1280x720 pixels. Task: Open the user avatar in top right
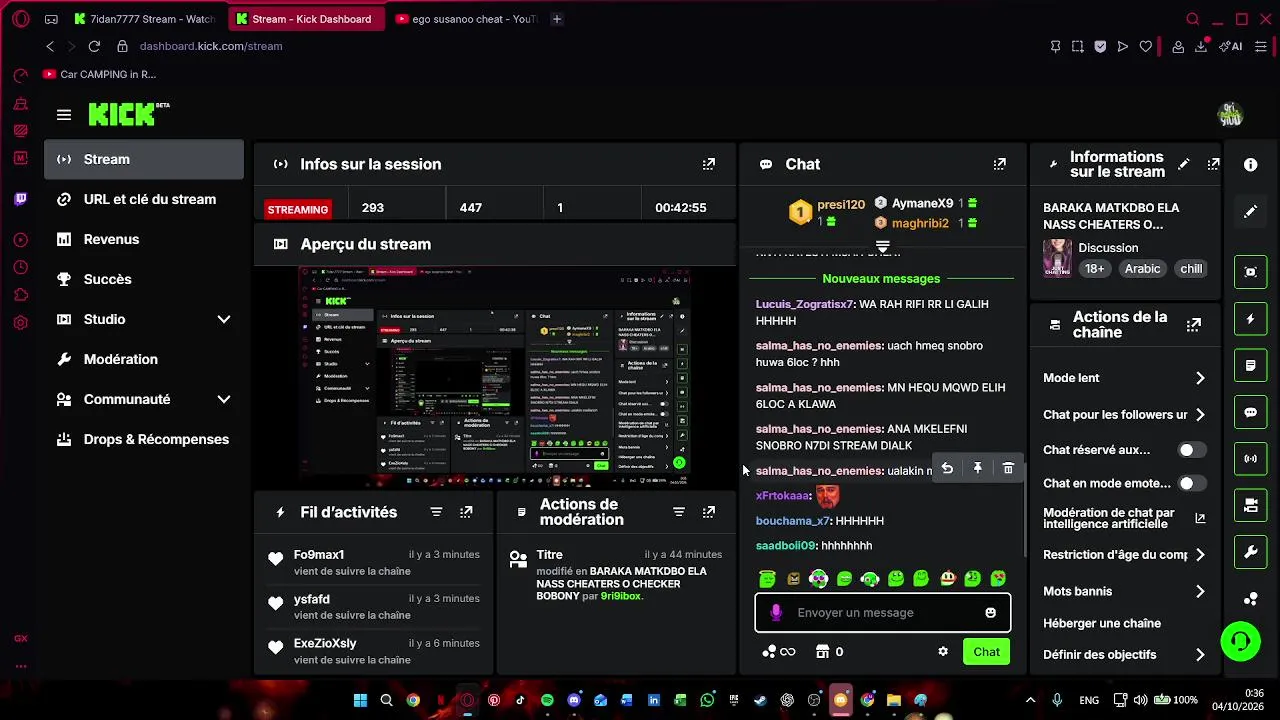coord(1230,115)
